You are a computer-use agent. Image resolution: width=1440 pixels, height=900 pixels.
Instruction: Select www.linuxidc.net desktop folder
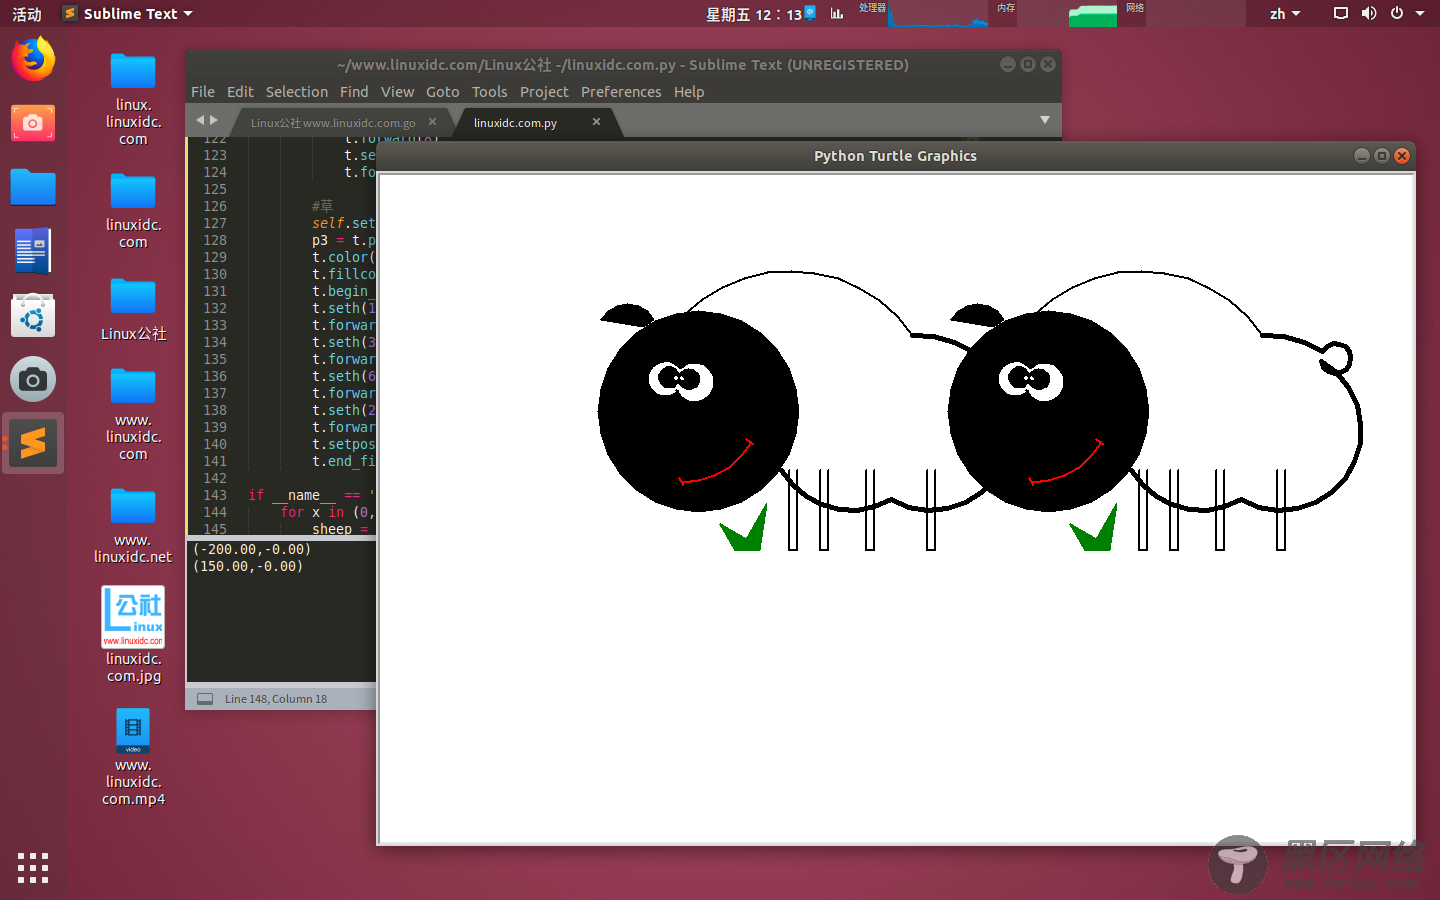(x=133, y=526)
